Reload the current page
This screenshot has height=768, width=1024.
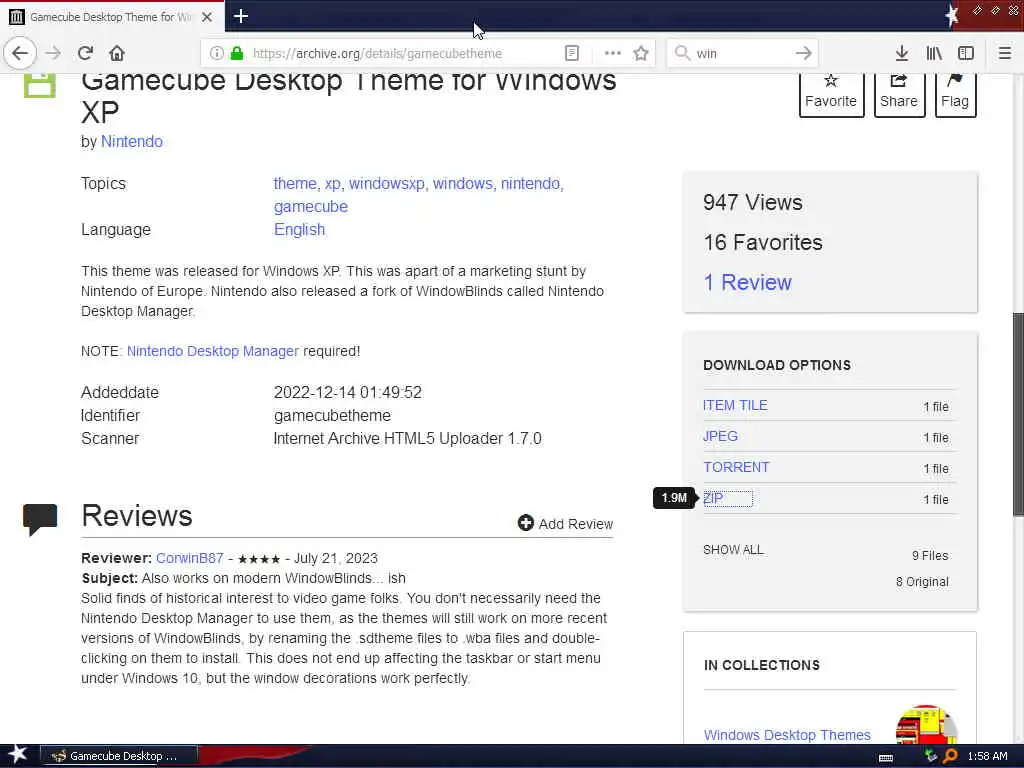coord(85,53)
